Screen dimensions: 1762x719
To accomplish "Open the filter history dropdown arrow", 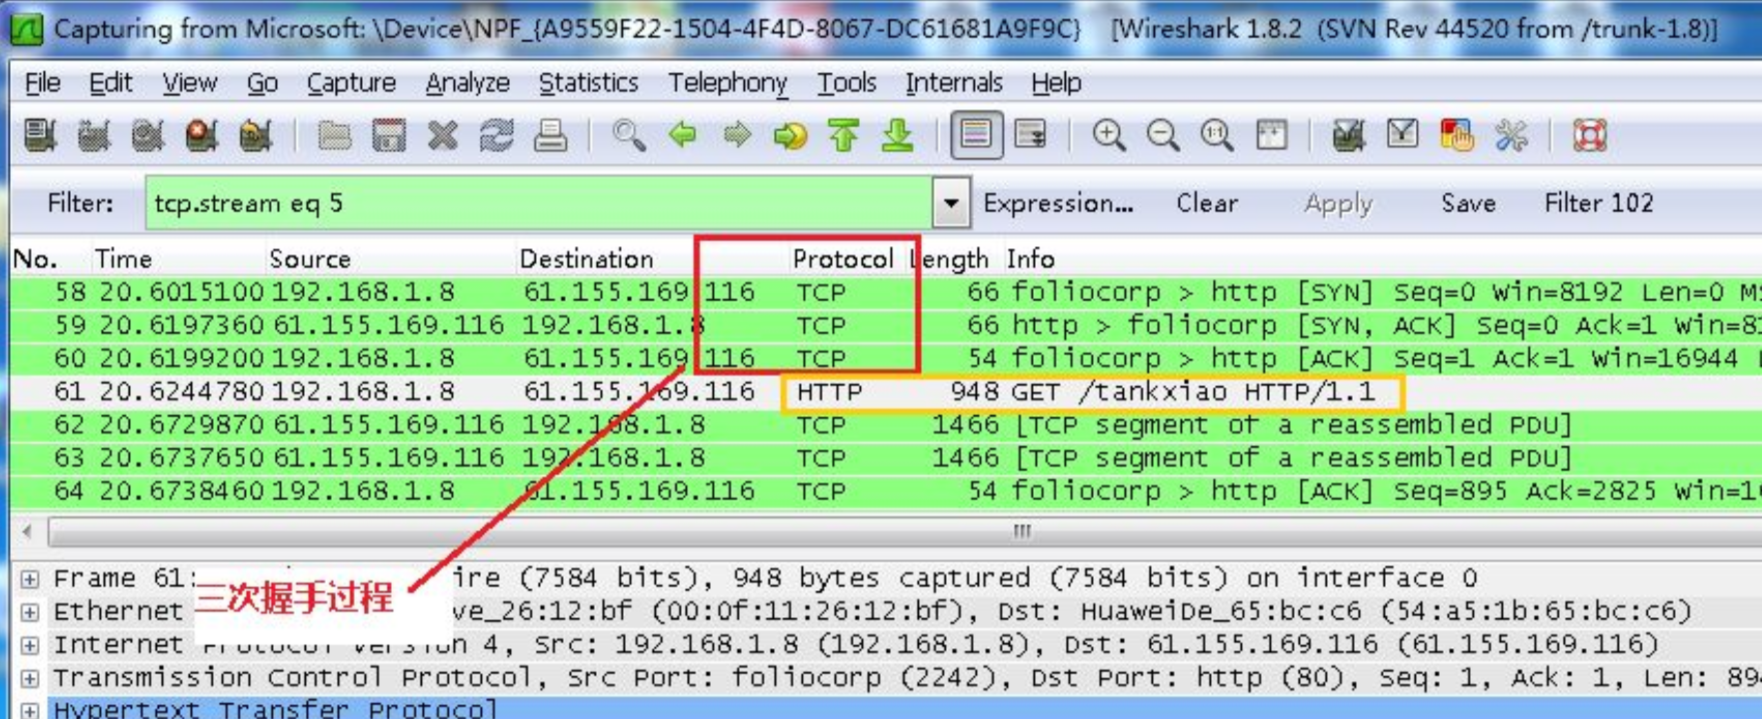I will pyautogui.click(x=951, y=203).
